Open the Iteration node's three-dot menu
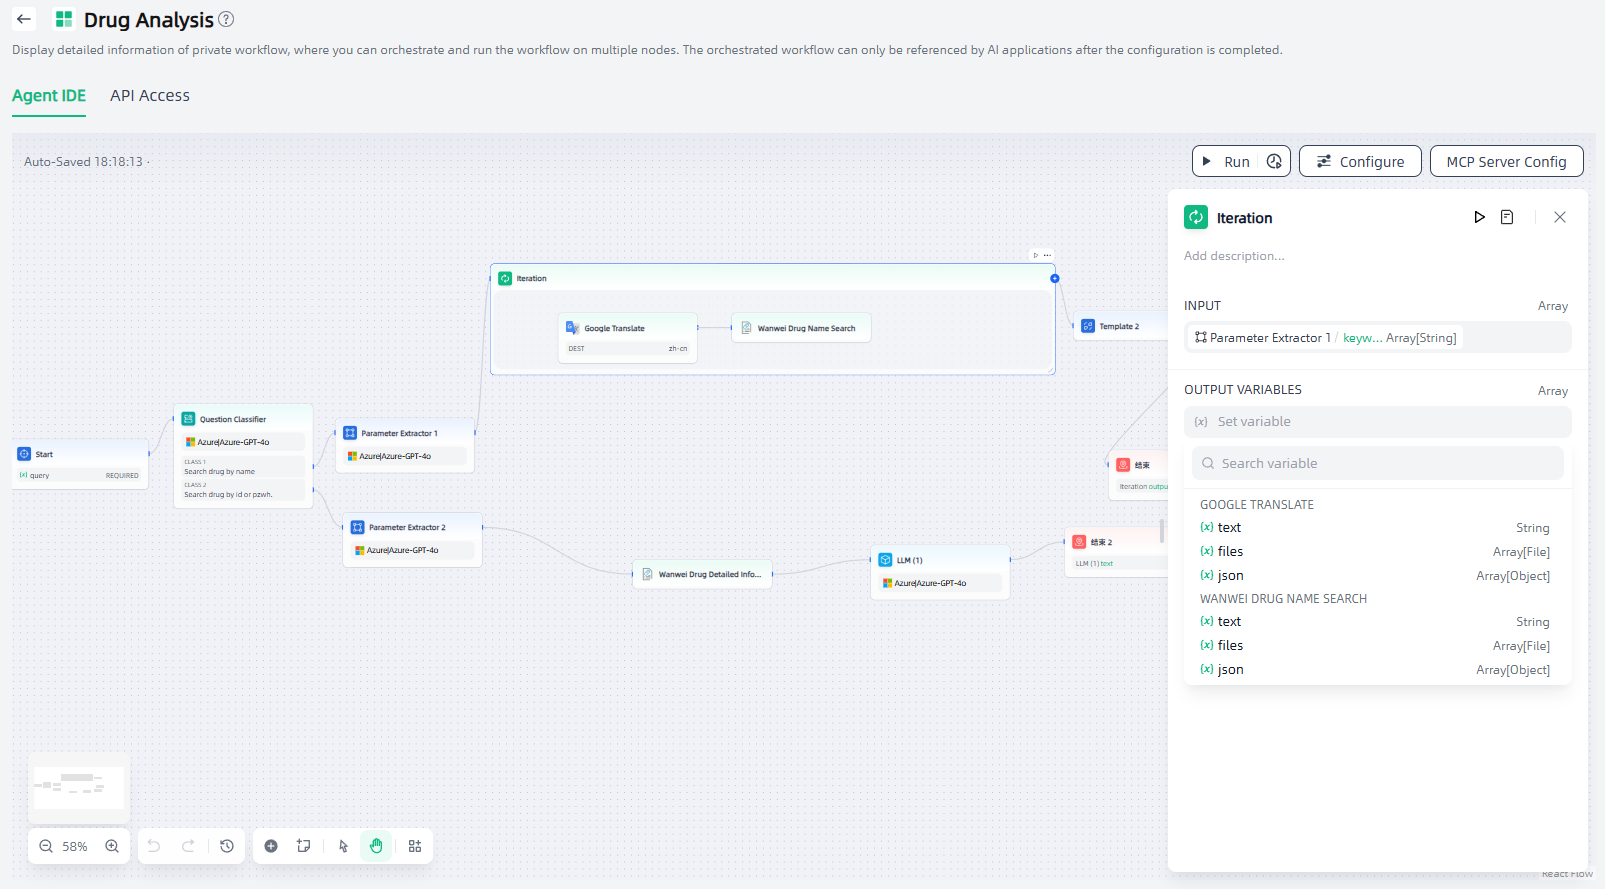 tap(1047, 255)
